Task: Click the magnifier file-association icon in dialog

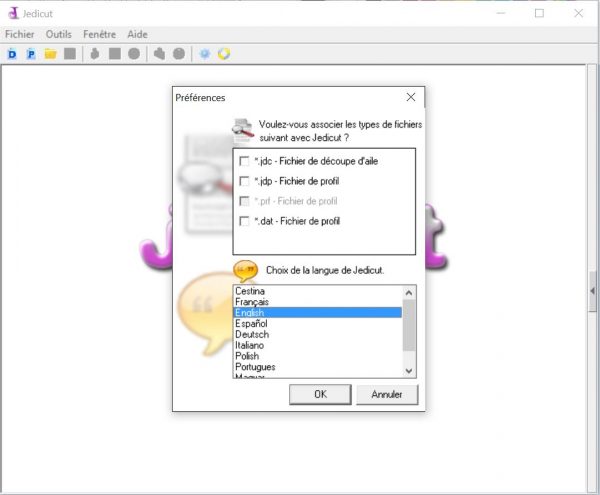Action: point(243,130)
